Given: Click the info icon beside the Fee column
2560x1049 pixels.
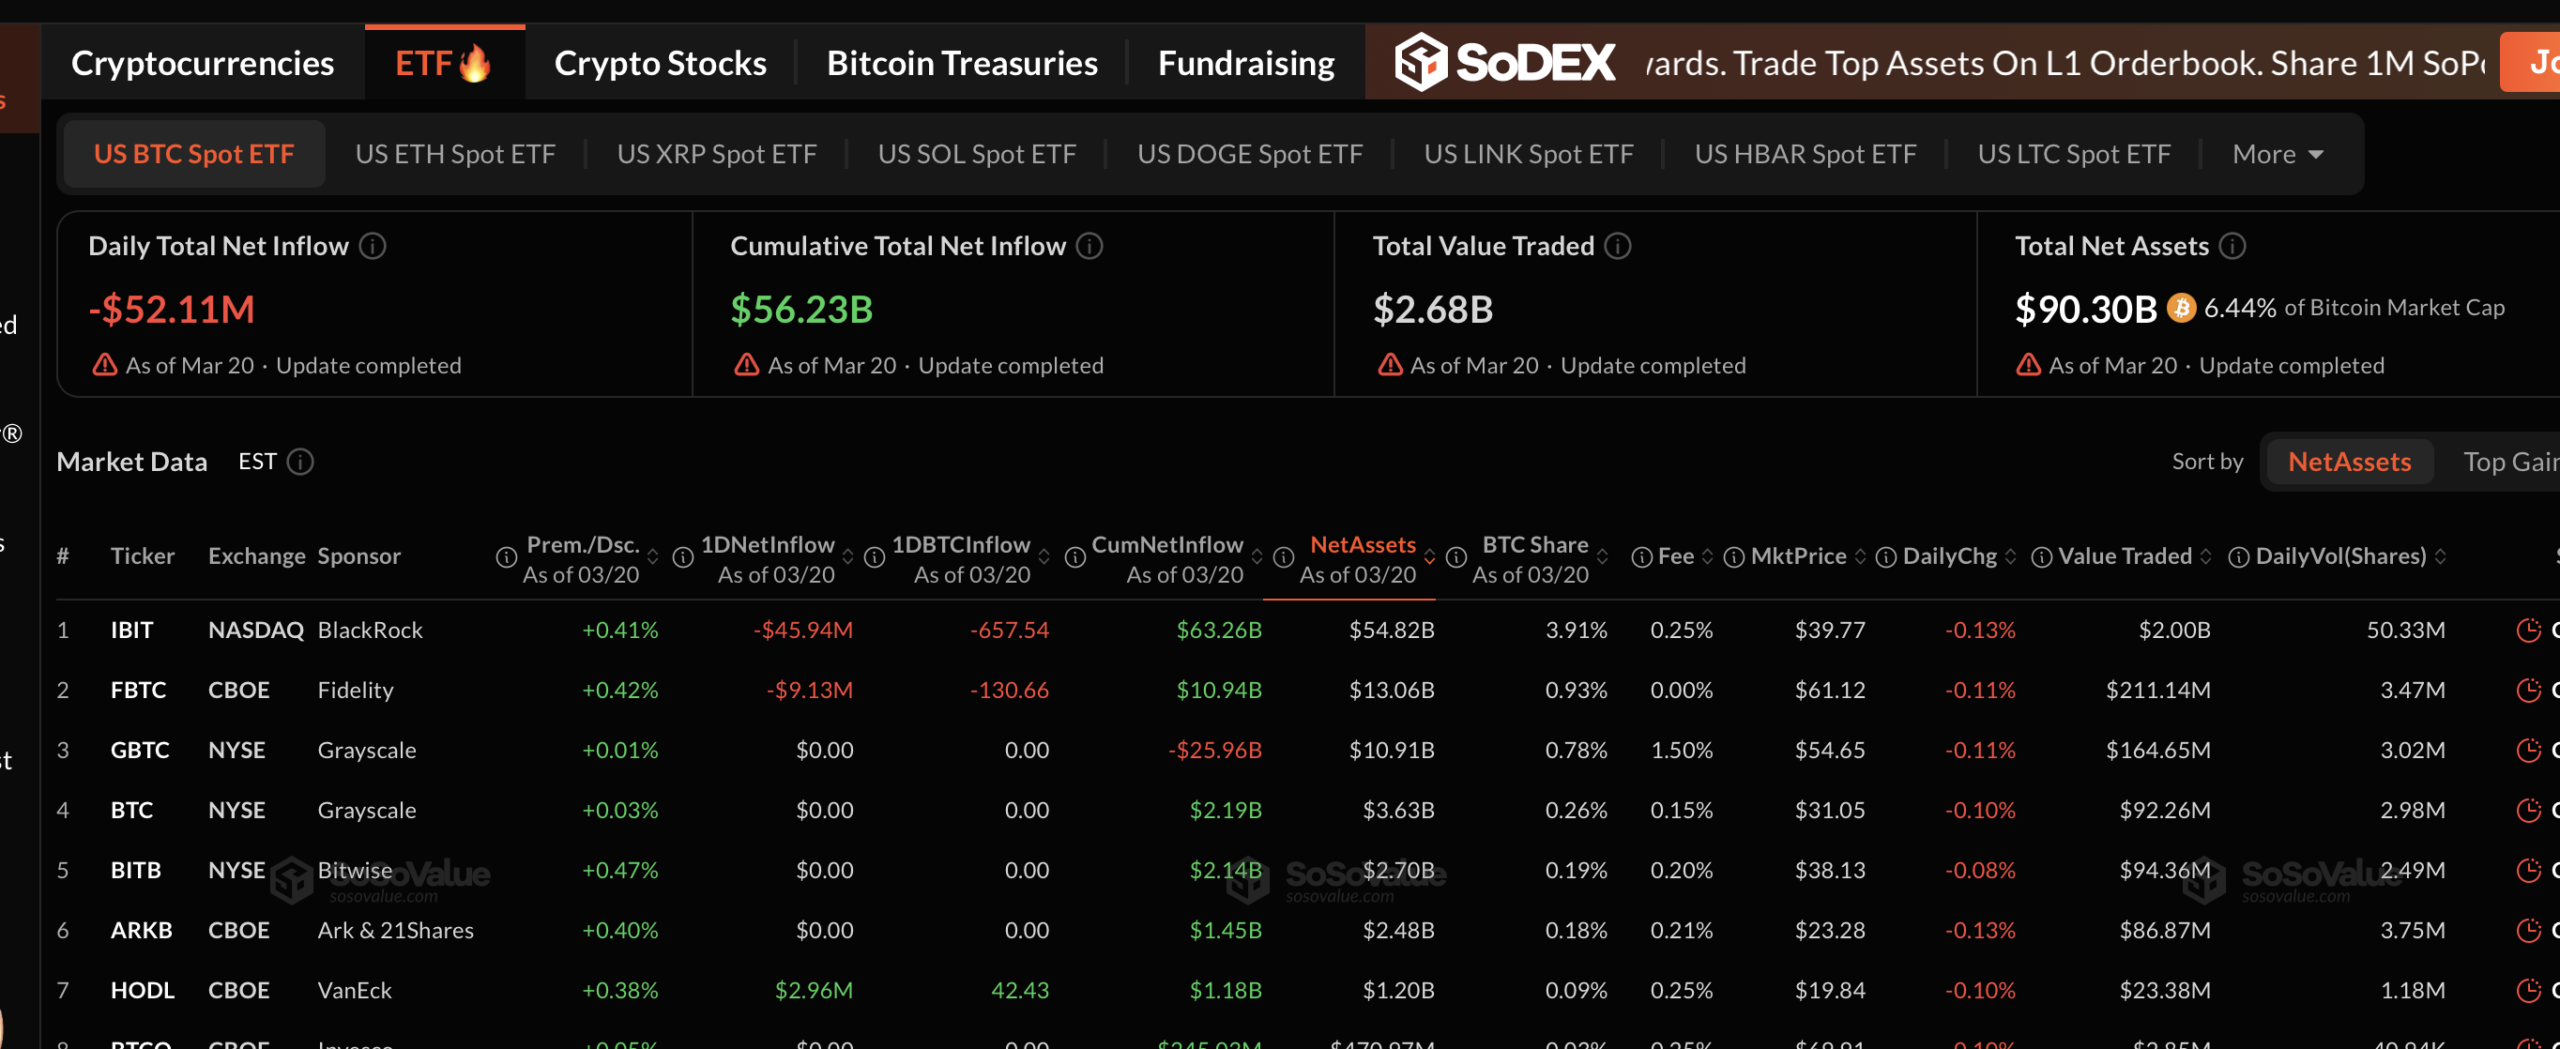Looking at the screenshot, I should [x=1641, y=557].
